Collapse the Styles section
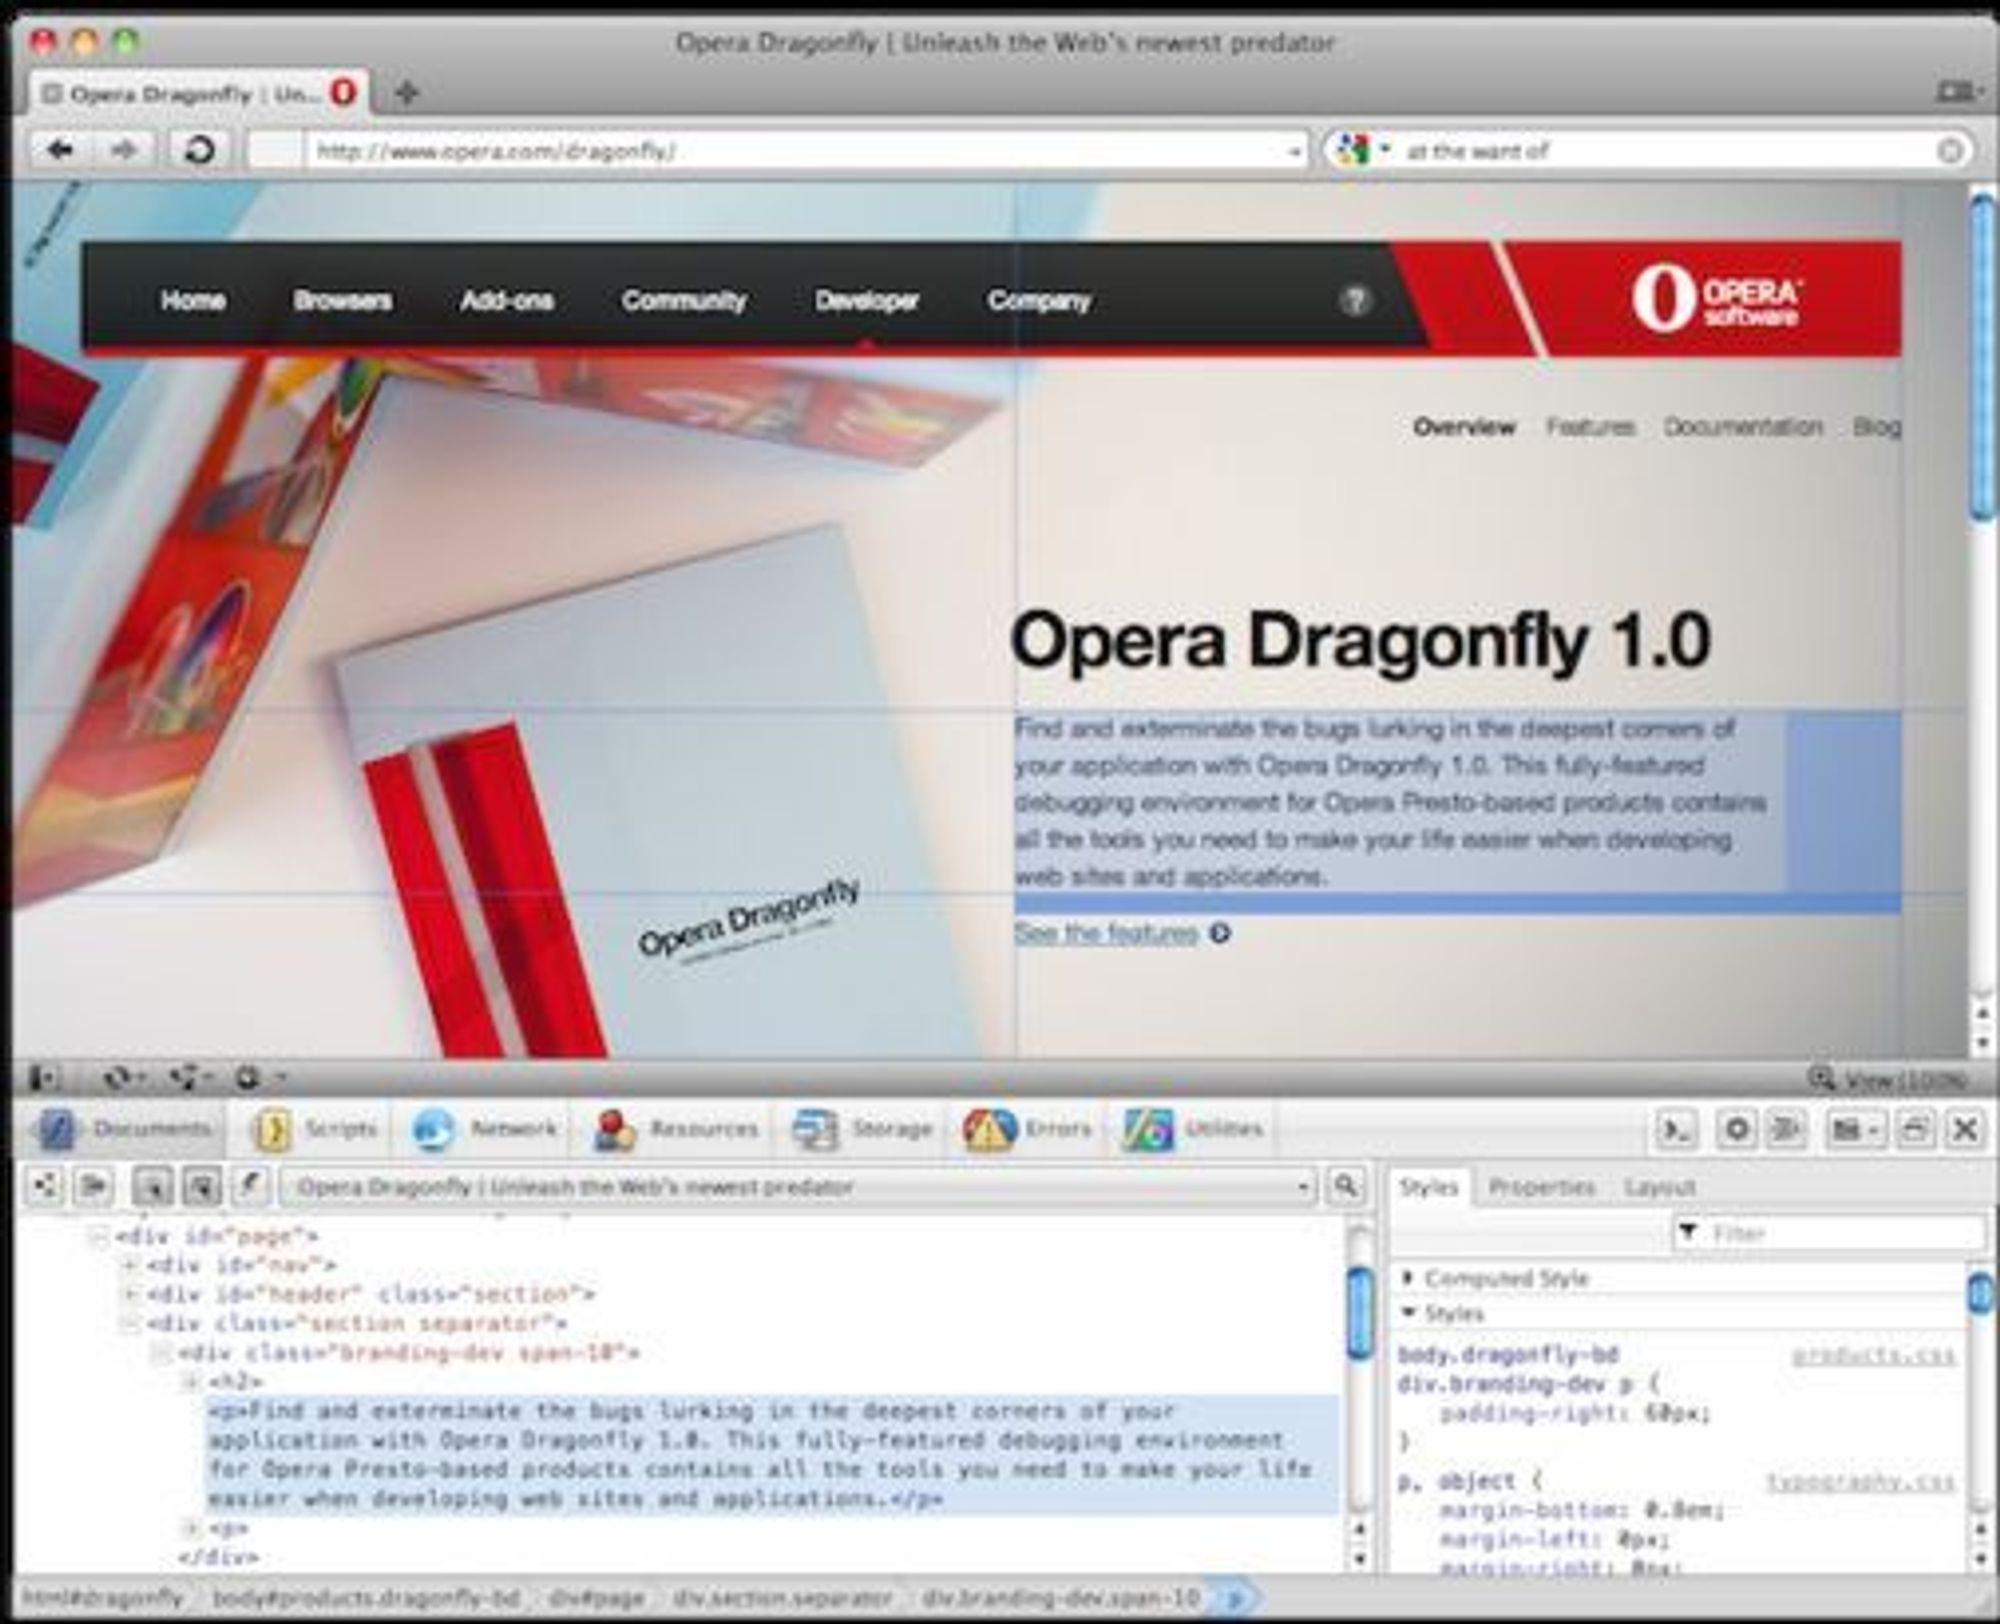Image resolution: width=2000 pixels, height=1624 pixels. [x=1408, y=1313]
